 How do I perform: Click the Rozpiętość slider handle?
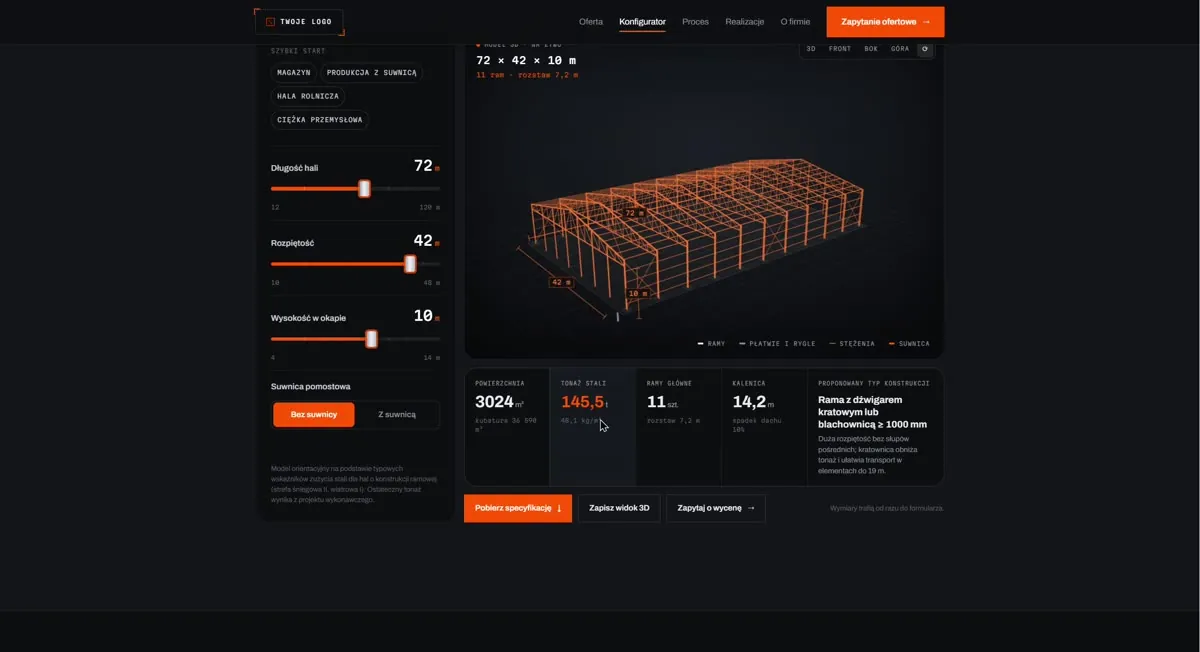pos(410,264)
